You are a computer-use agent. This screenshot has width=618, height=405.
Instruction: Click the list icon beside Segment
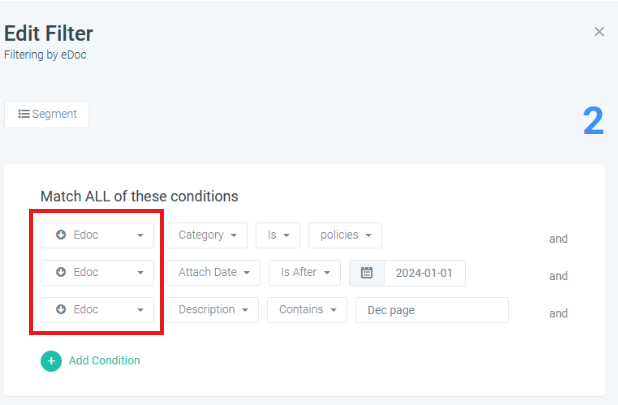click(x=24, y=114)
